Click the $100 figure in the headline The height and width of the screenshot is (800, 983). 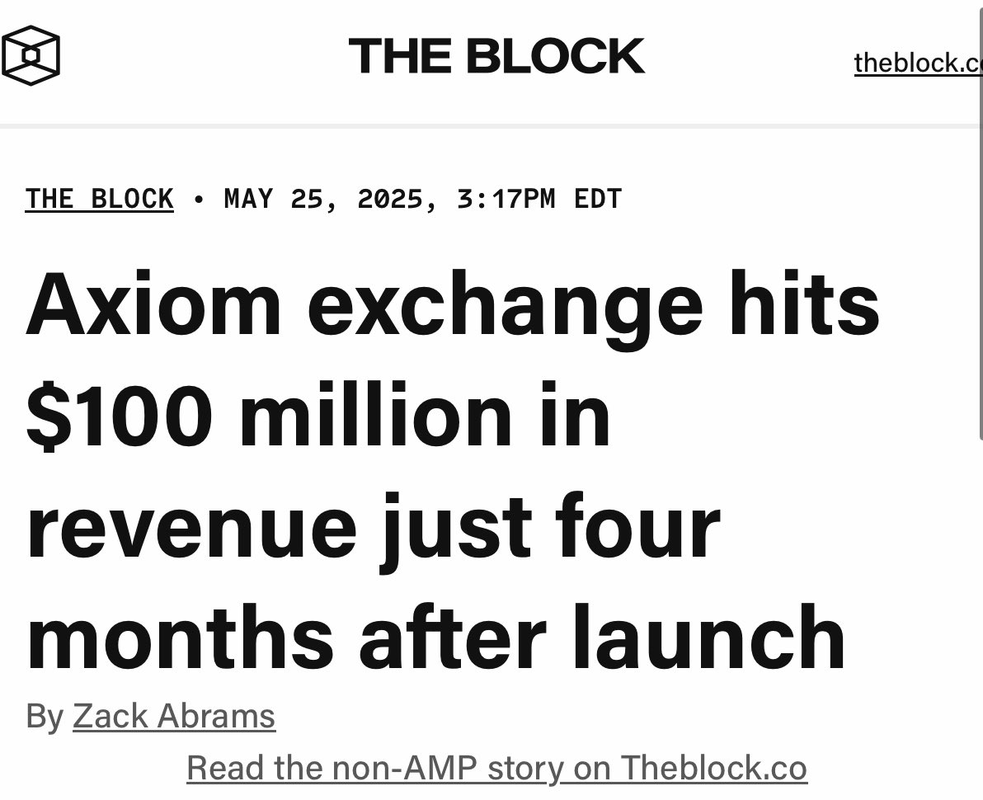118,414
